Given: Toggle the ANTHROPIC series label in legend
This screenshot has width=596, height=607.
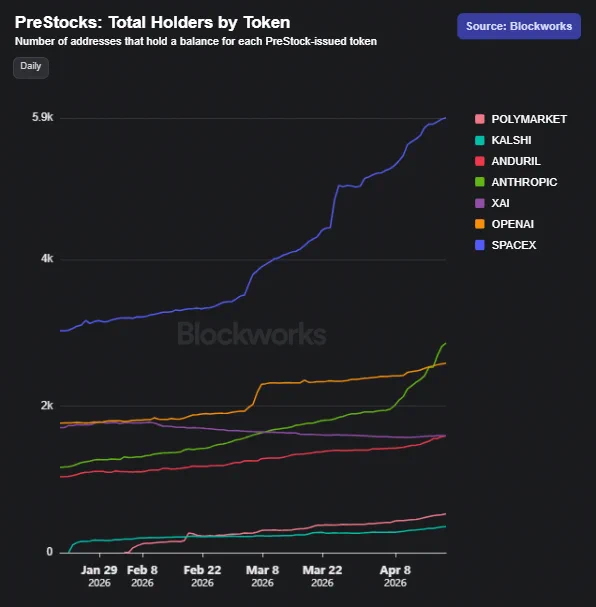Looking at the screenshot, I should click(x=524, y=182).
